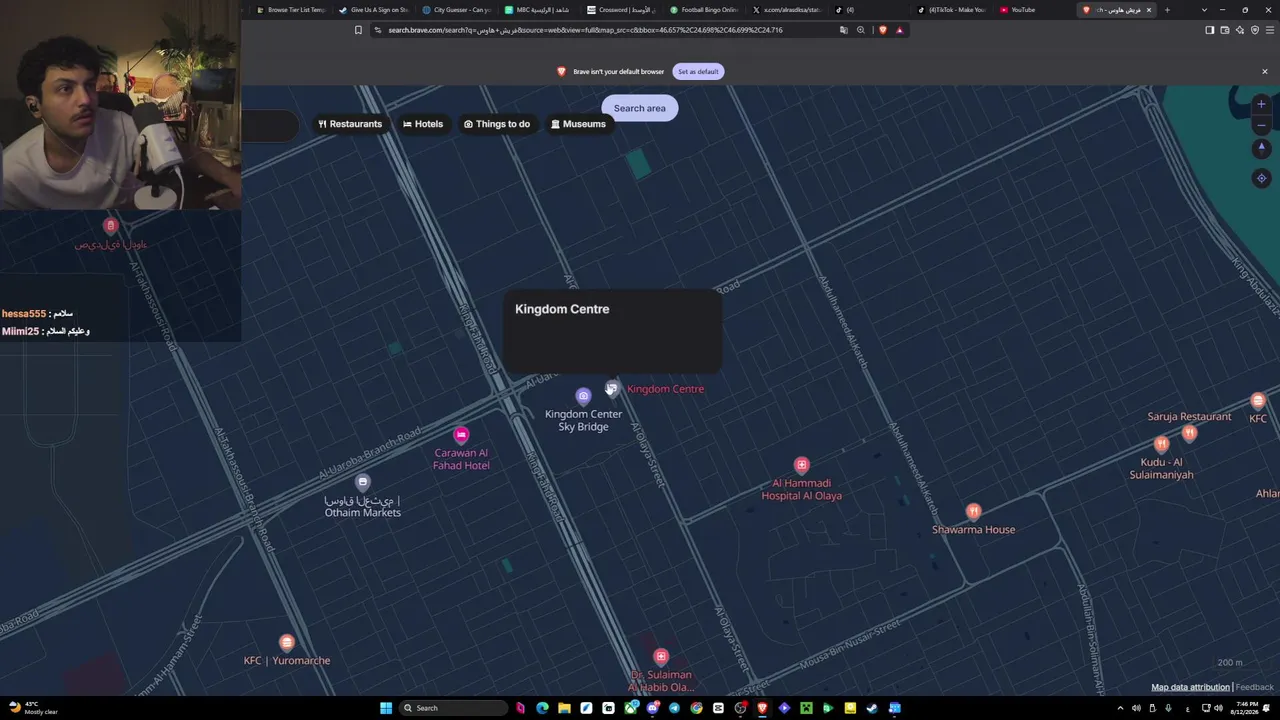Select Al Hammadi Hospital Al Olaya marker
The width and height of the screenshot is (1280, 720).
tap(801, 465)
